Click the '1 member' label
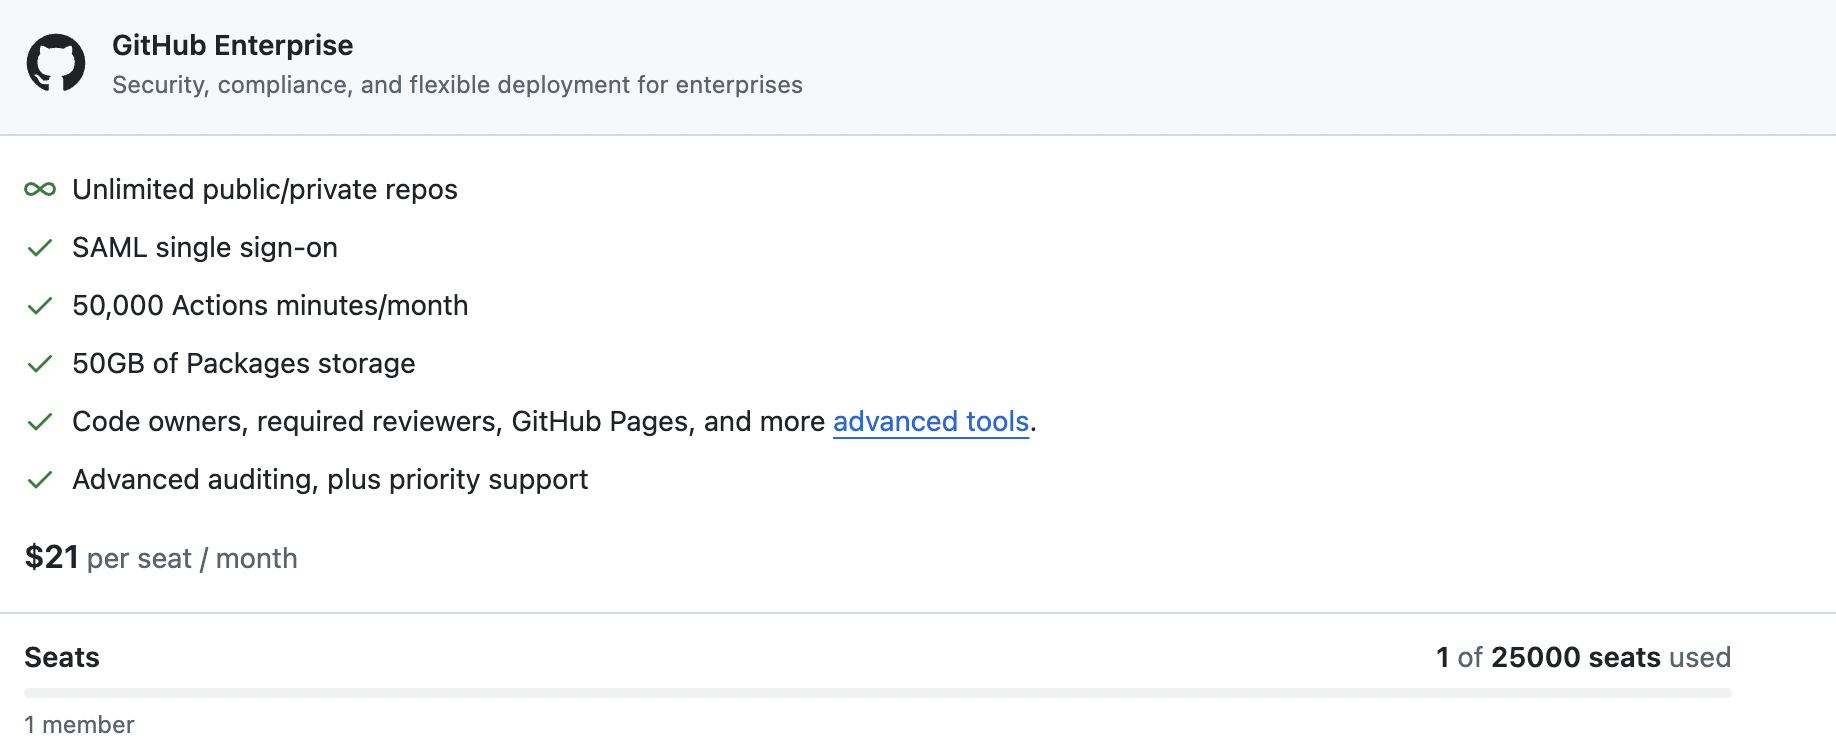The width and height of the screenshot is (1836, 756). [79, 724]
